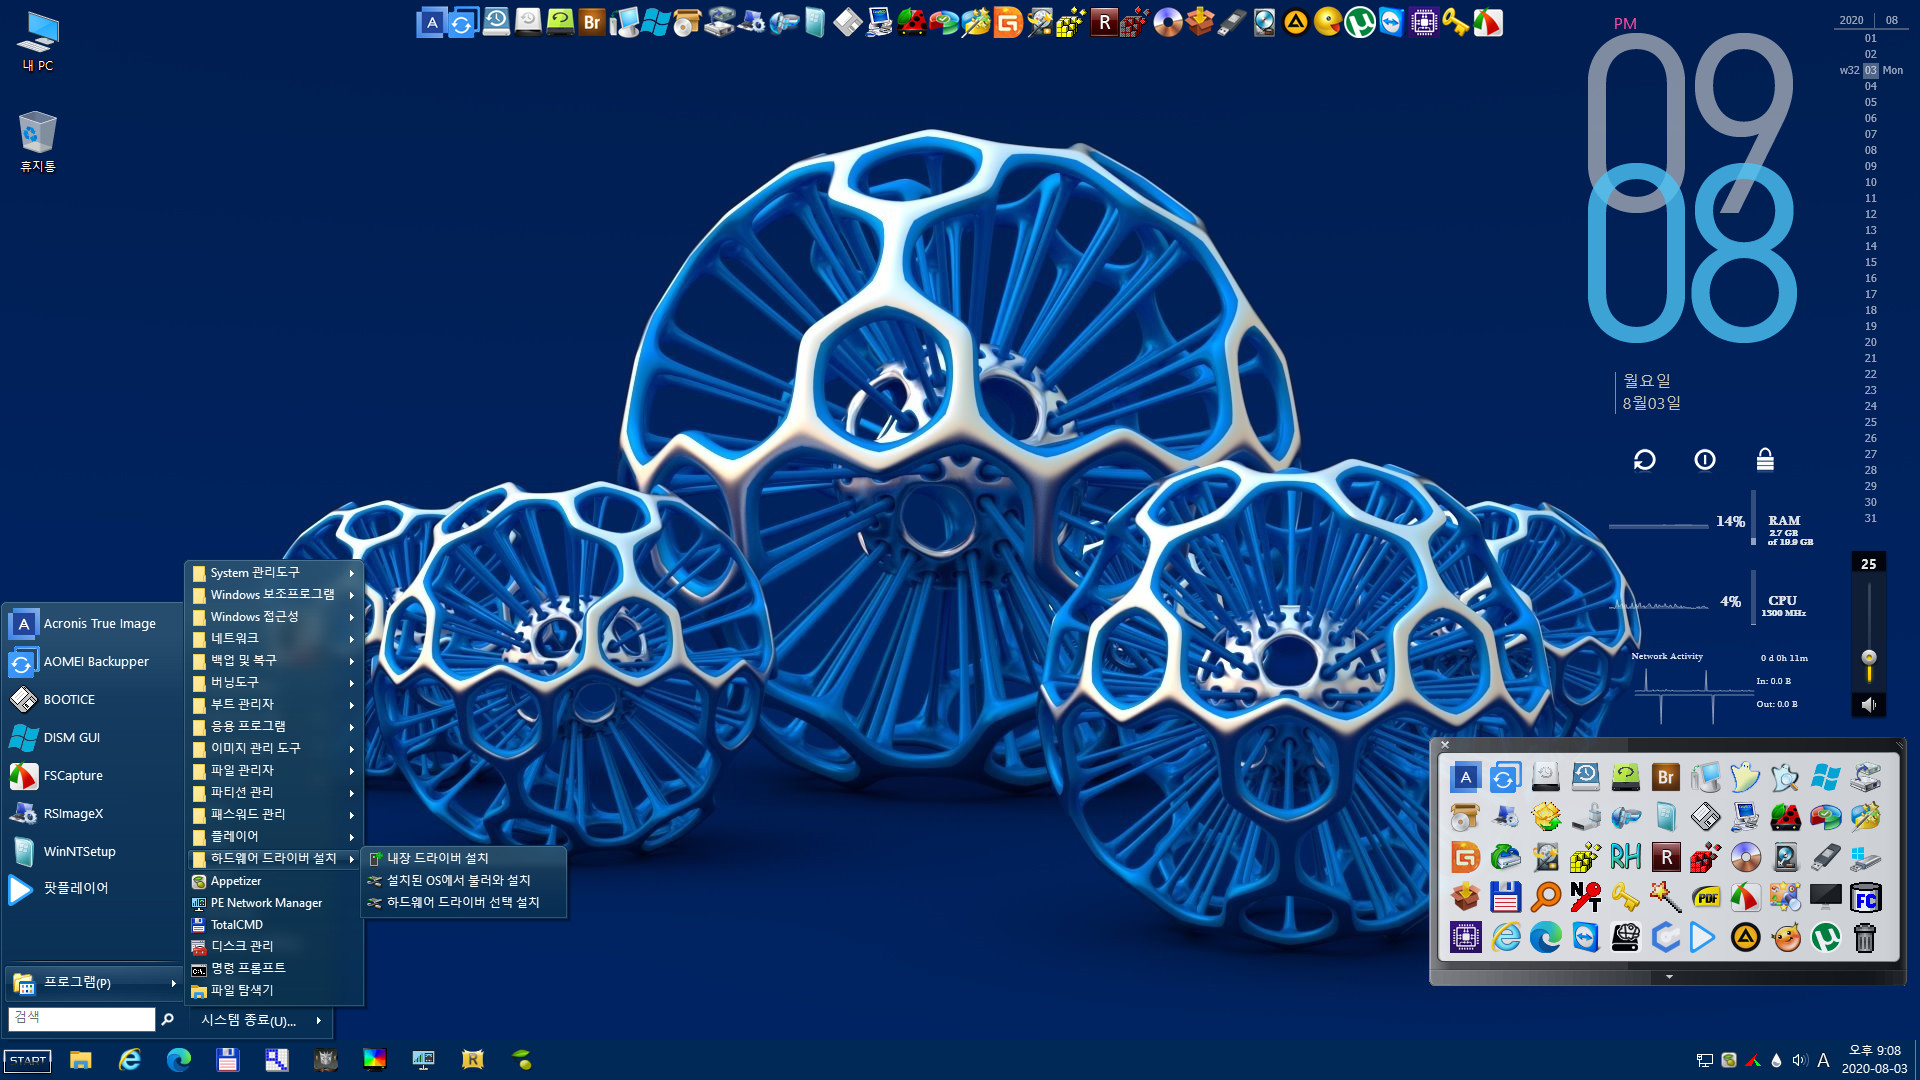Launch RSImageX from start menu list

pyautogui.click(x=93, y=814)
